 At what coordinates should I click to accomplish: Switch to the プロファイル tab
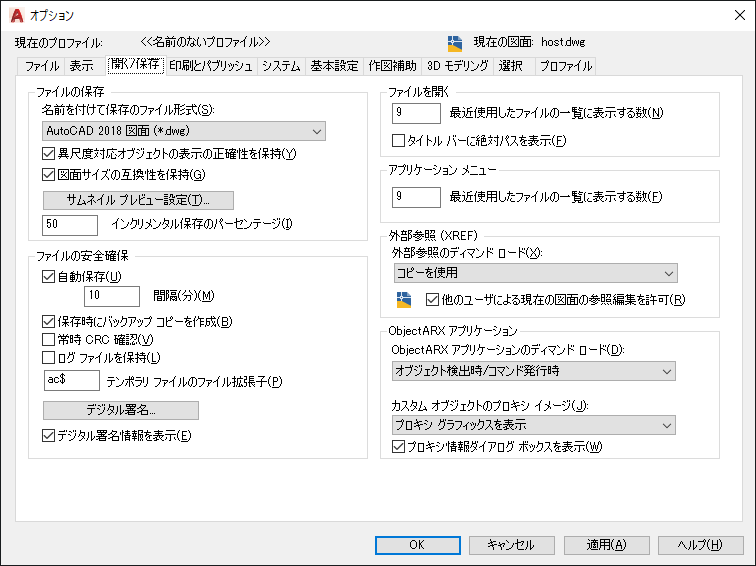(566, 66)
